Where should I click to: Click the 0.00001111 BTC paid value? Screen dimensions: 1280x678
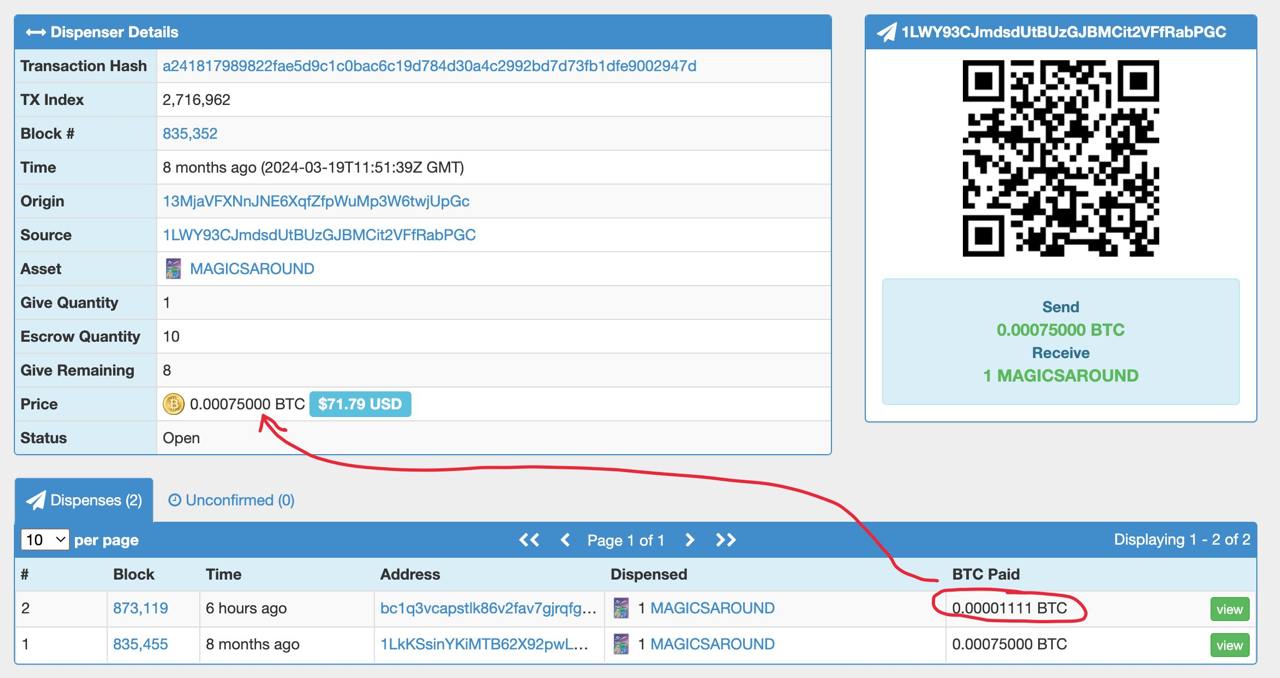(x=1010, y=608)
